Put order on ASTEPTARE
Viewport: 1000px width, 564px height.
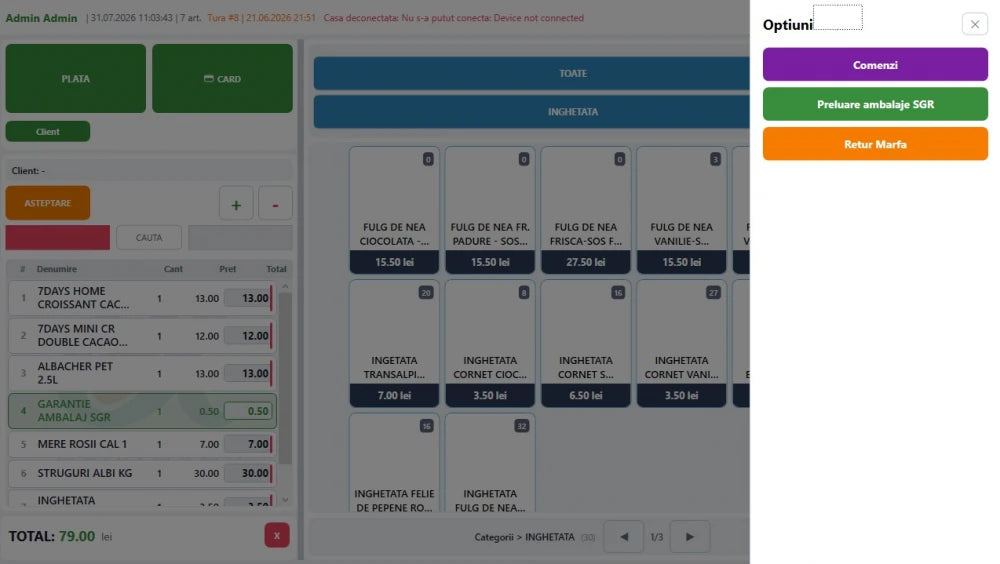(48, 203)
